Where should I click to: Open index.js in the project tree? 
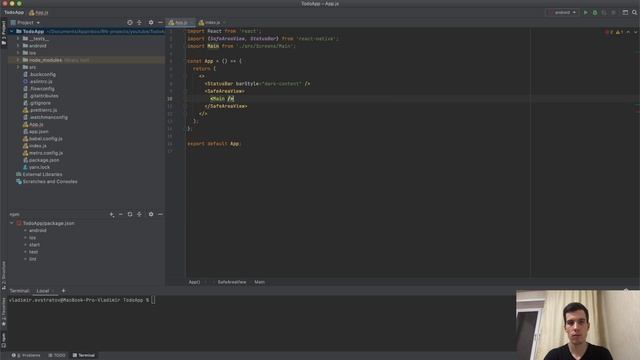(x=38, y=146)
